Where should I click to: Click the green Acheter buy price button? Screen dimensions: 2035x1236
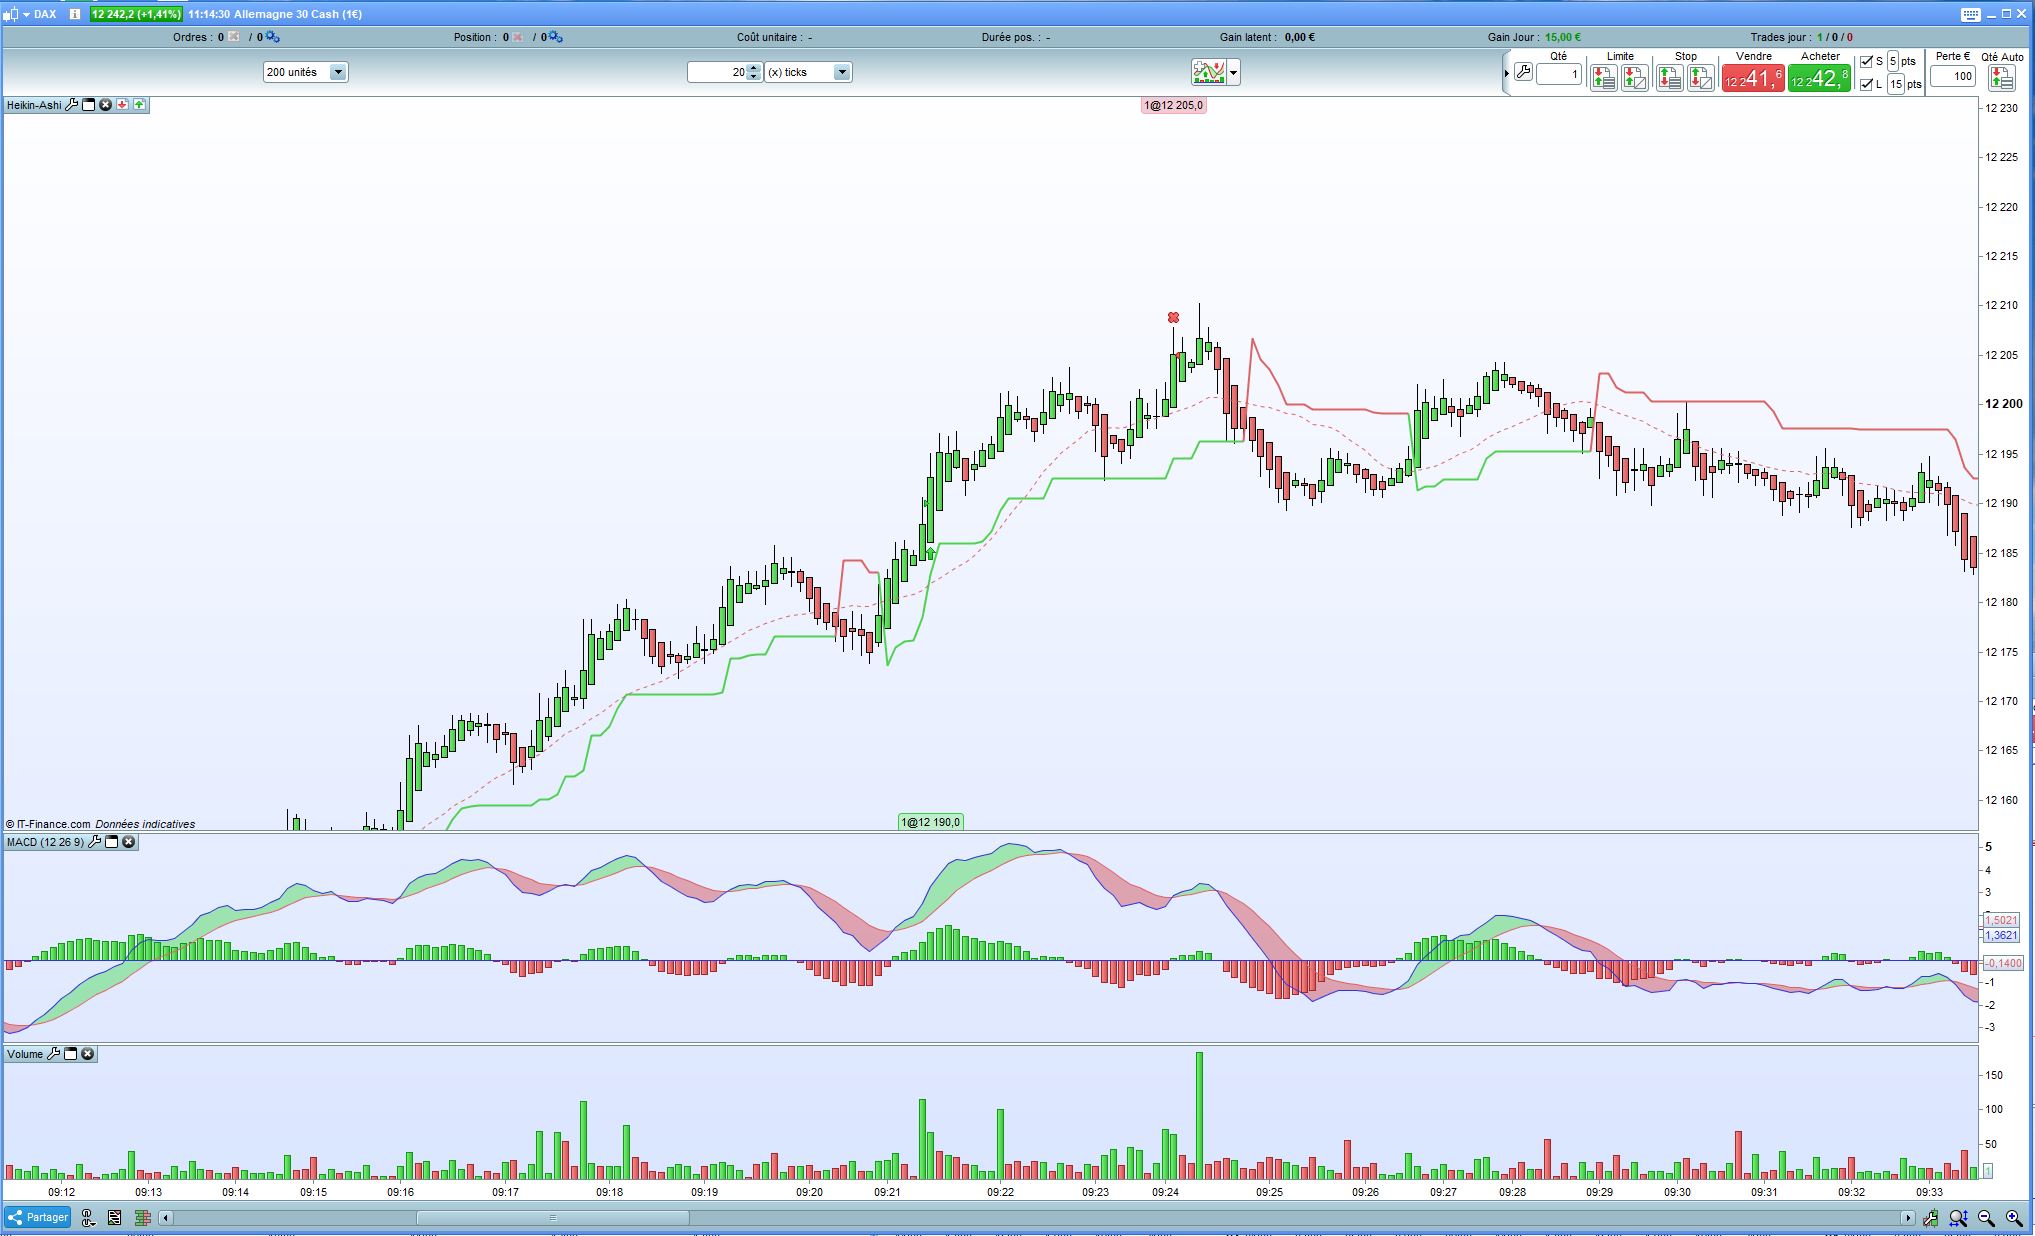(x=1819, y=78)
